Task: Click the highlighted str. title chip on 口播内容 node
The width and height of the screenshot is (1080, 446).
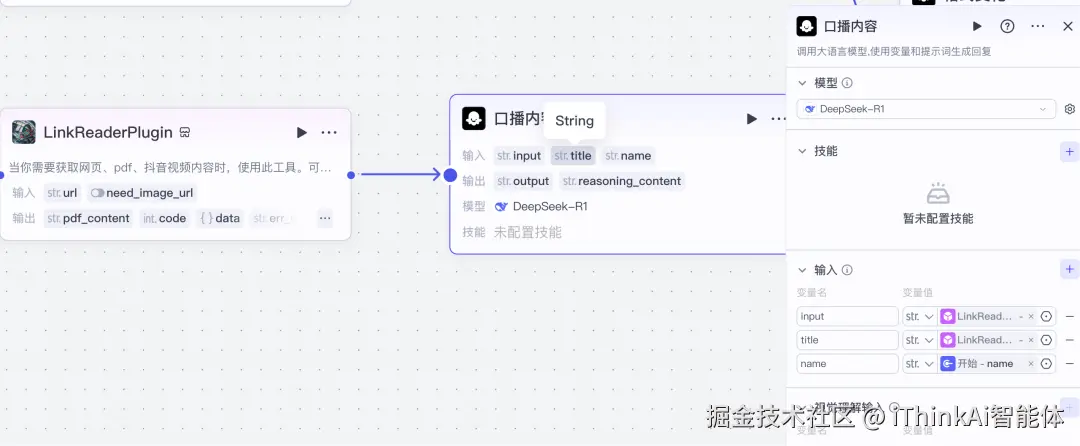Action: click(x=573, y=156)
